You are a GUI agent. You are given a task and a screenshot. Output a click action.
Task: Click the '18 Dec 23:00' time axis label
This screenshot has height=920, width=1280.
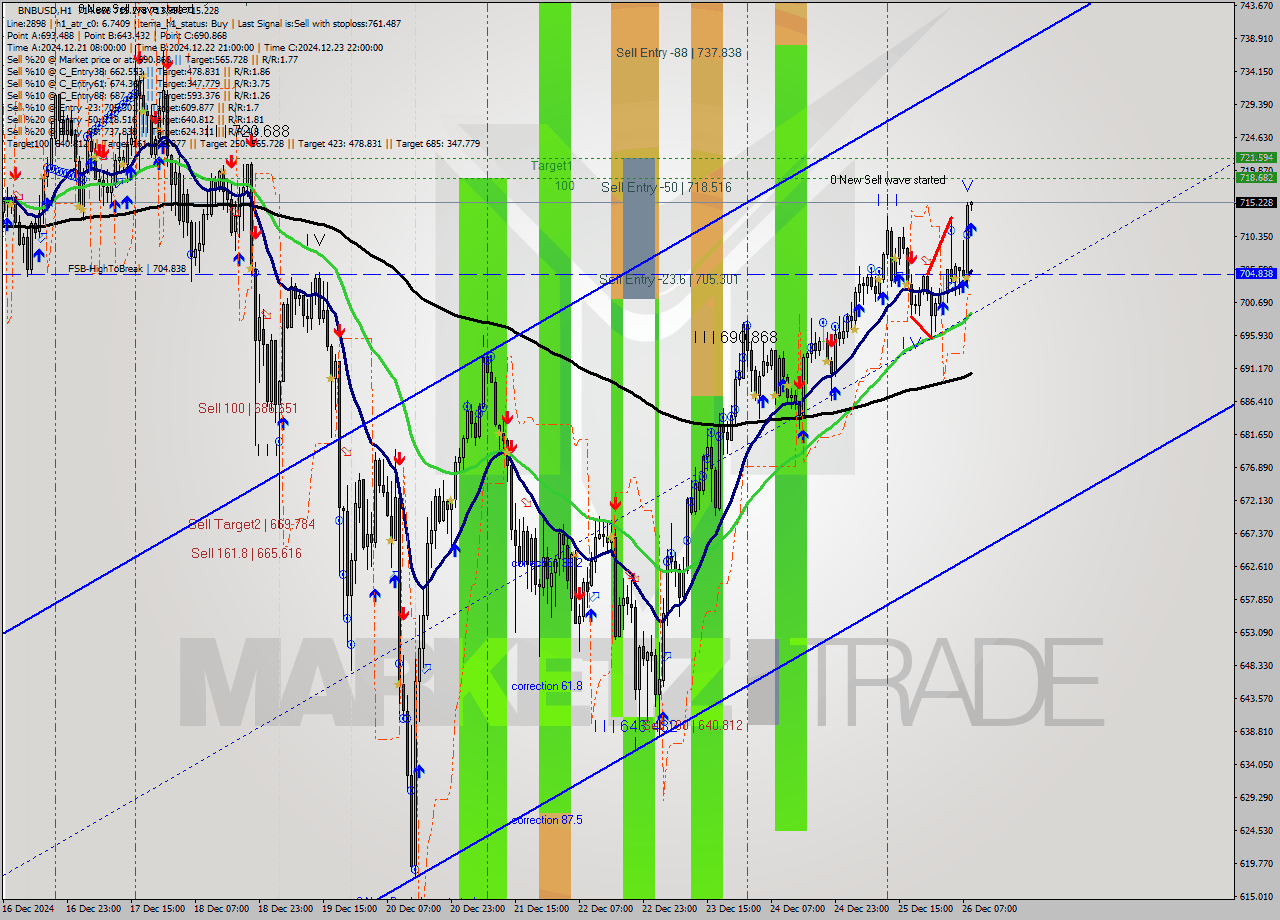pyautogui.click(x=284, y=909)
